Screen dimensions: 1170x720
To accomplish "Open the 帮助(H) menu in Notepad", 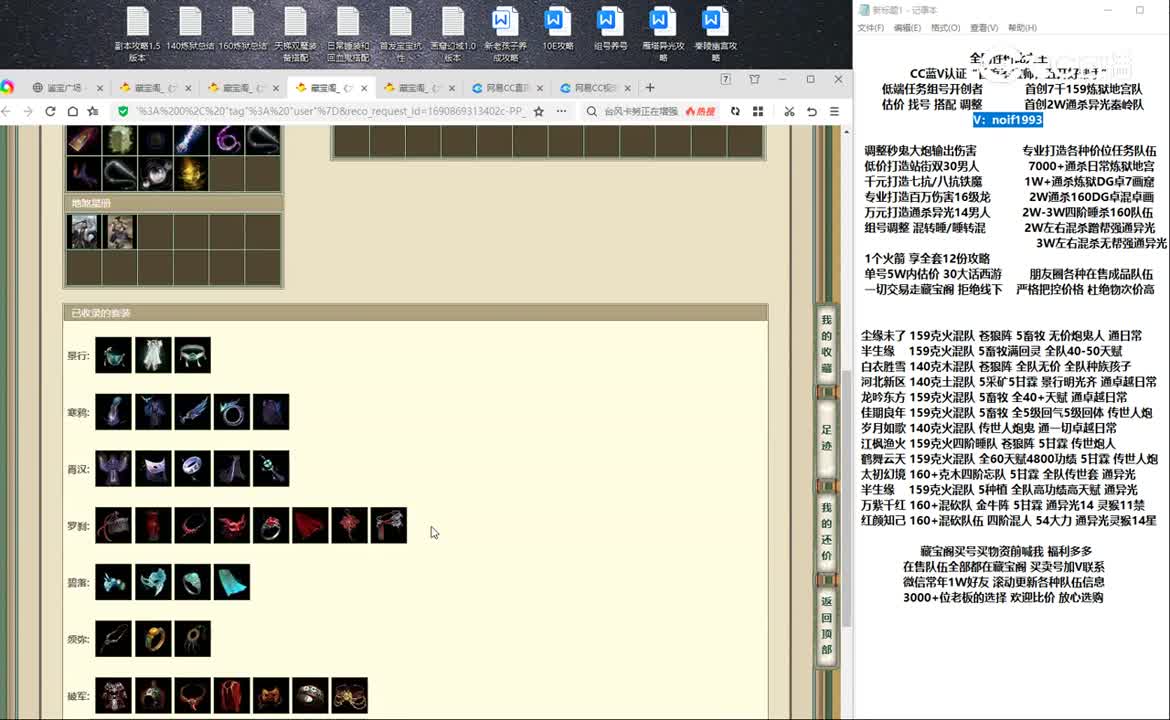I will [1022, 28].
